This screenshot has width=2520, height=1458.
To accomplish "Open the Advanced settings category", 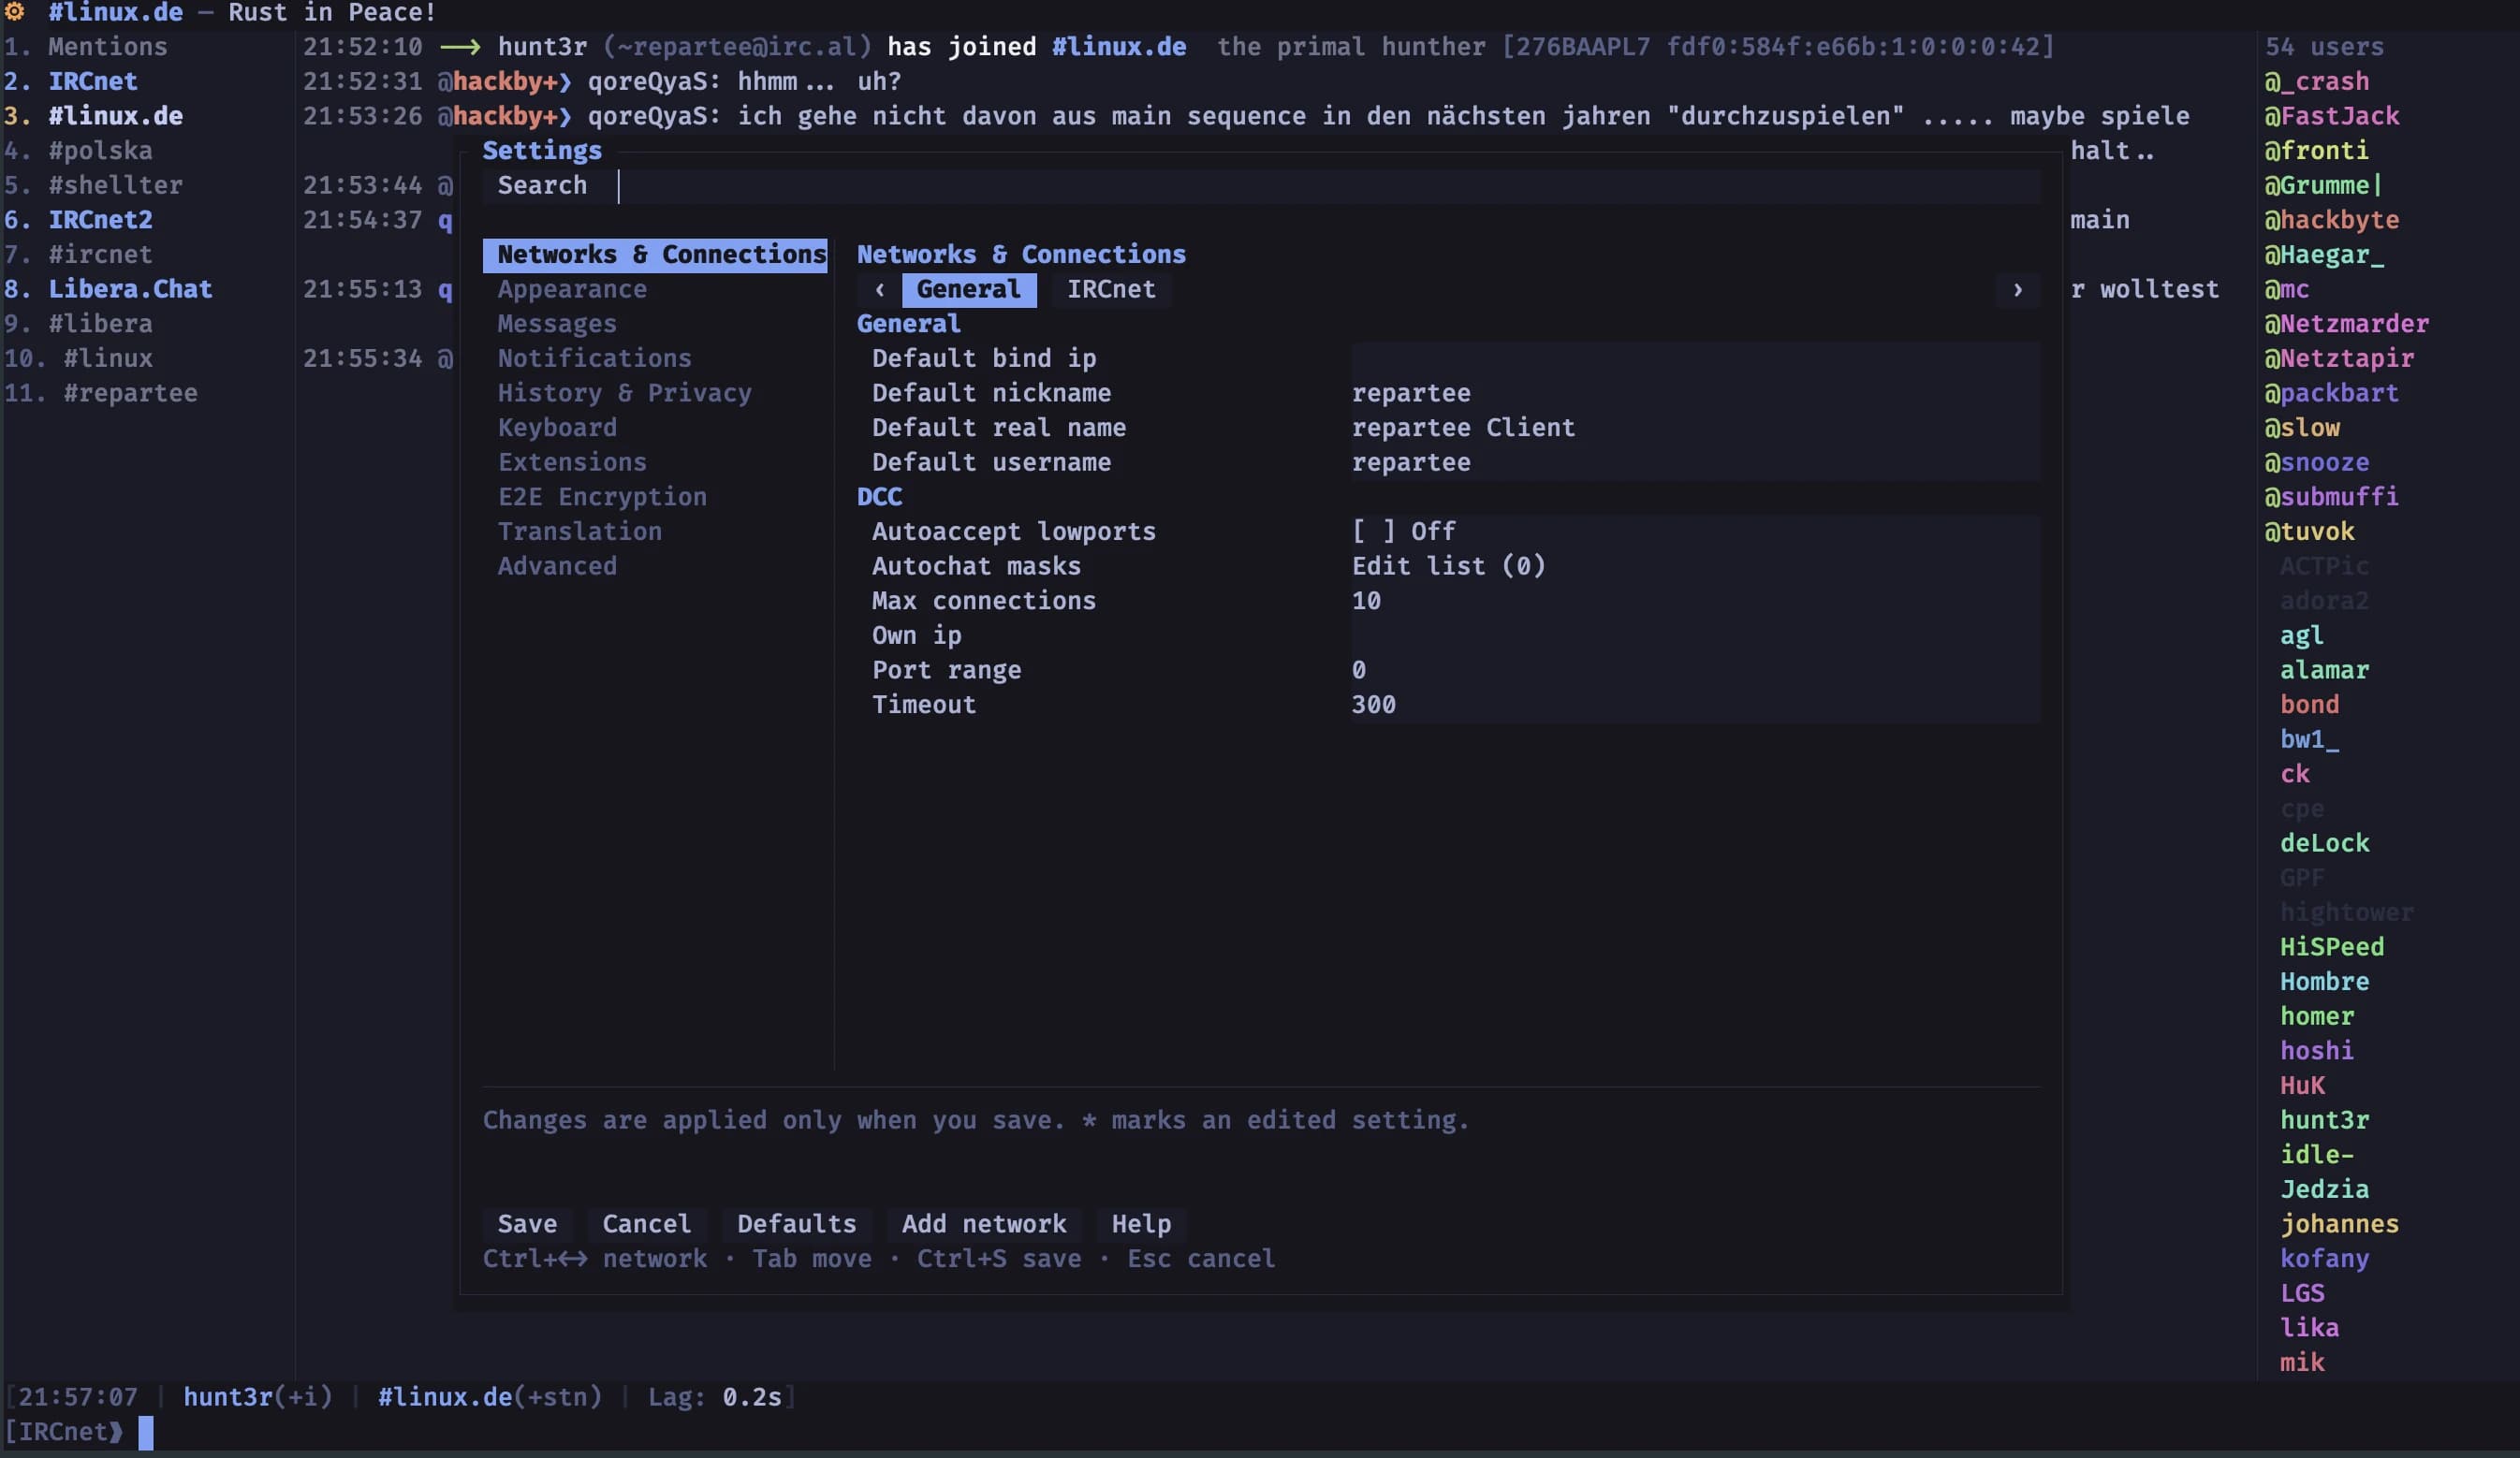I will pos(557,567).
